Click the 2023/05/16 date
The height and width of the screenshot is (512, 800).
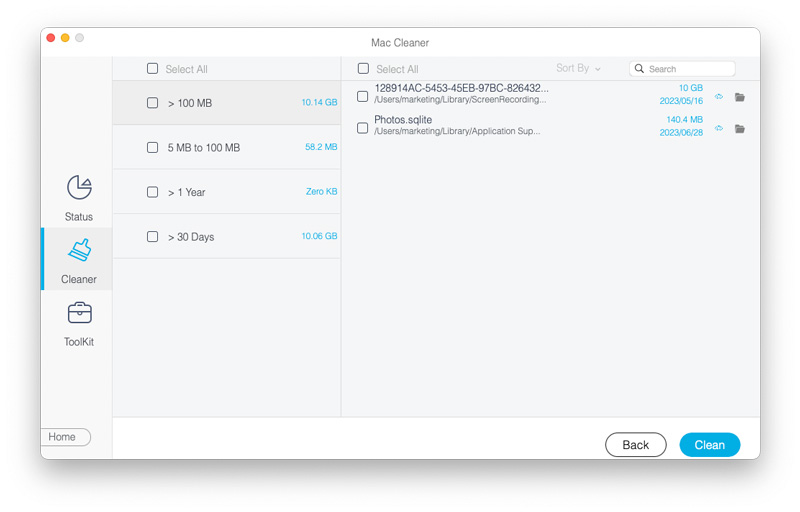[681, 100]
